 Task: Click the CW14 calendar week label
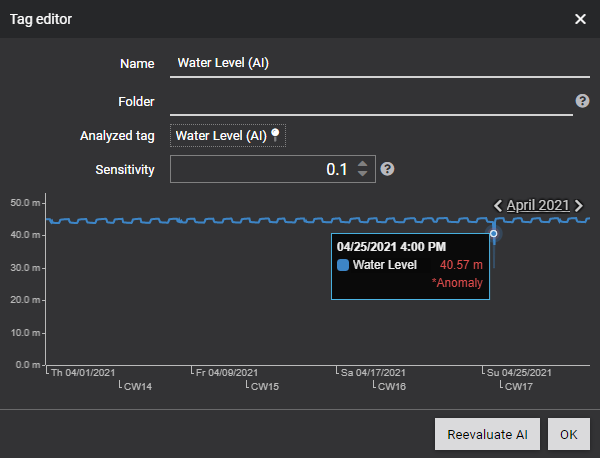(x=138, y=386)
